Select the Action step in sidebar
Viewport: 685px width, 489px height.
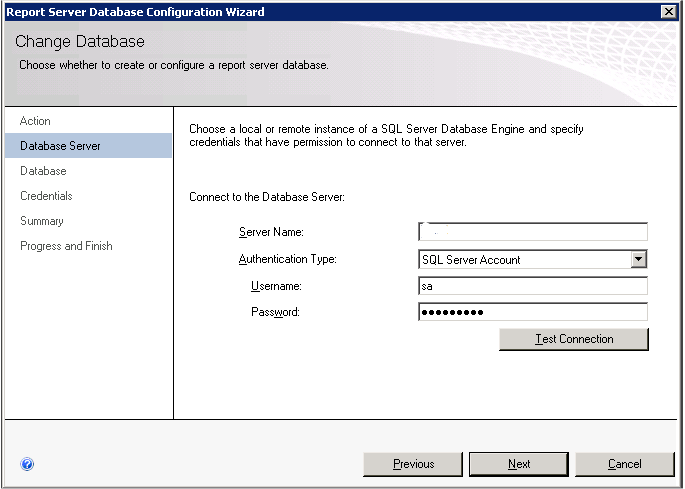tap(35, 121)
